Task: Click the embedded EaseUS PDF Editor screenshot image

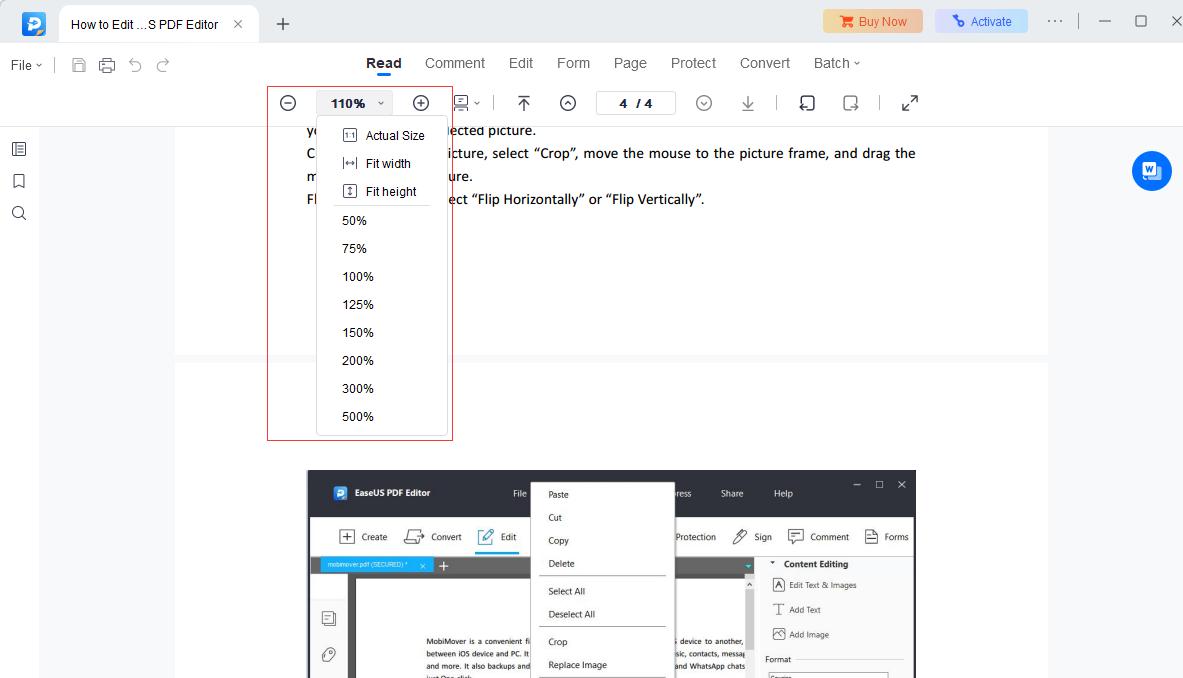Action: tap(611, 574)
